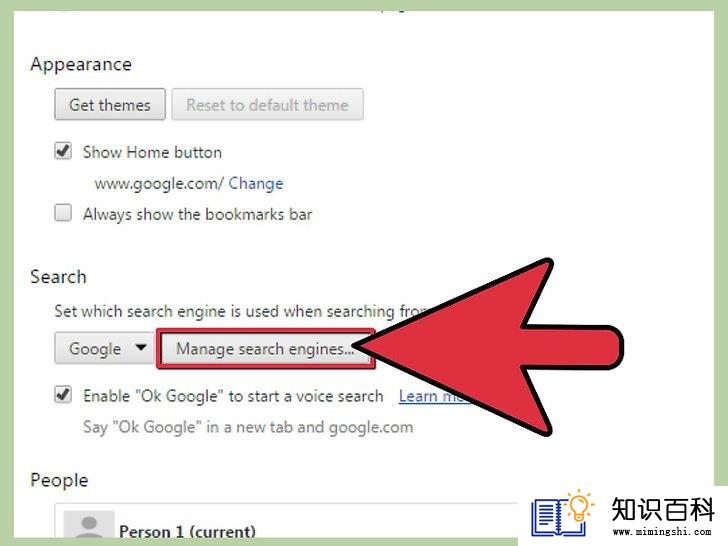Screen dimensions: 728x546
Task: Click the People section heading
Action: pyautogui.click(x=59, y=480)
